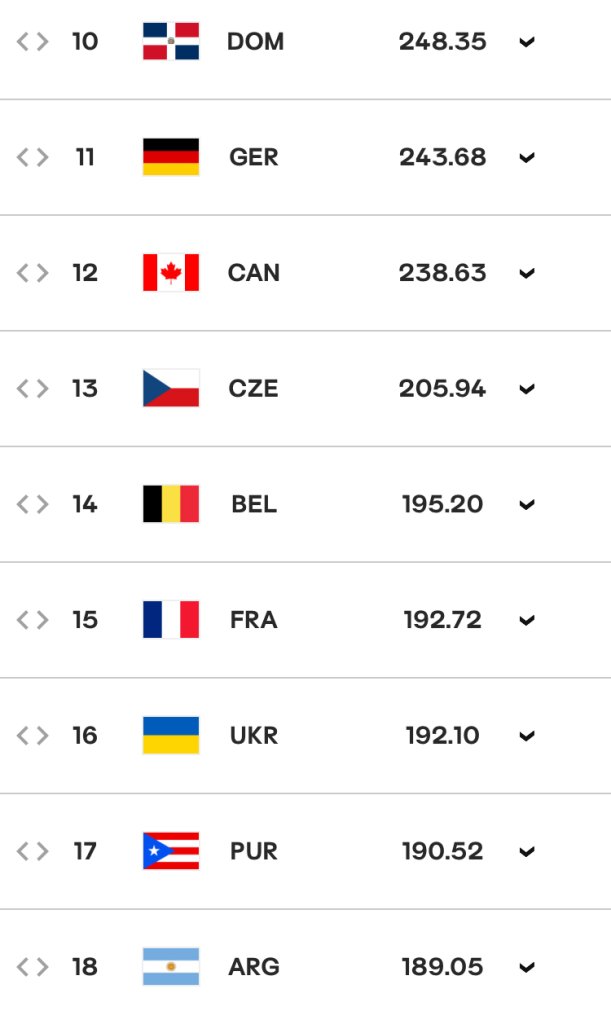Click the Argentina flag icon
611x1024 pixels.
tap(171, 966)
